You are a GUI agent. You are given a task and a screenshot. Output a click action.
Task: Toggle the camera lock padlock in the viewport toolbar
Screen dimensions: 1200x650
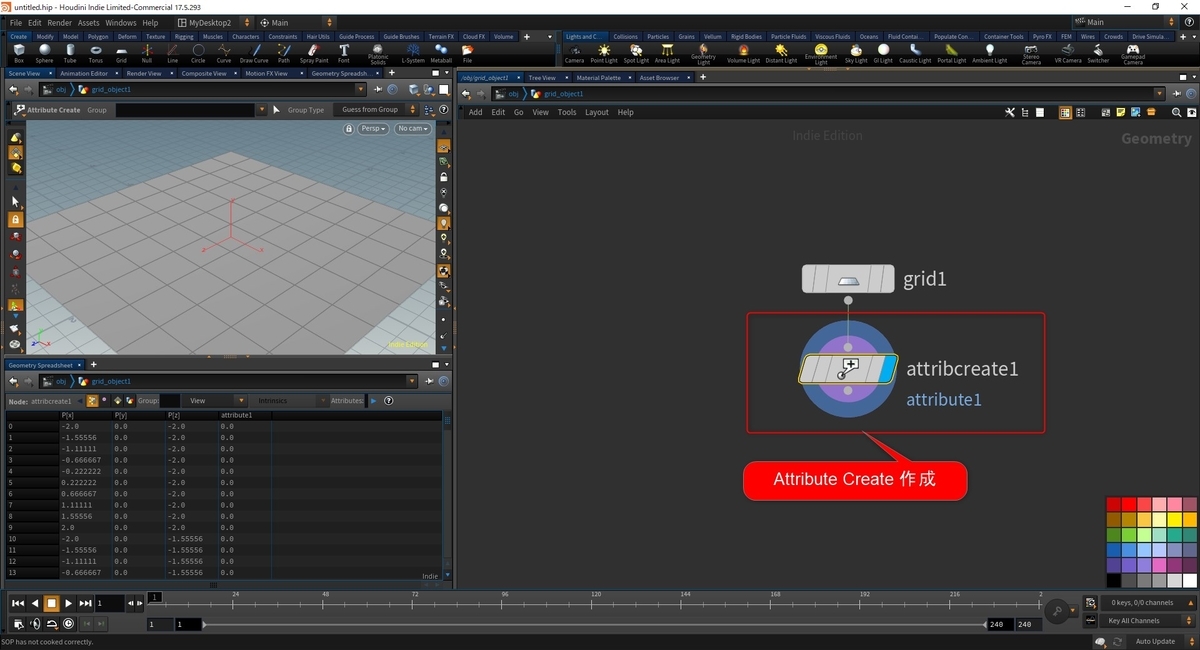(349, 128)
